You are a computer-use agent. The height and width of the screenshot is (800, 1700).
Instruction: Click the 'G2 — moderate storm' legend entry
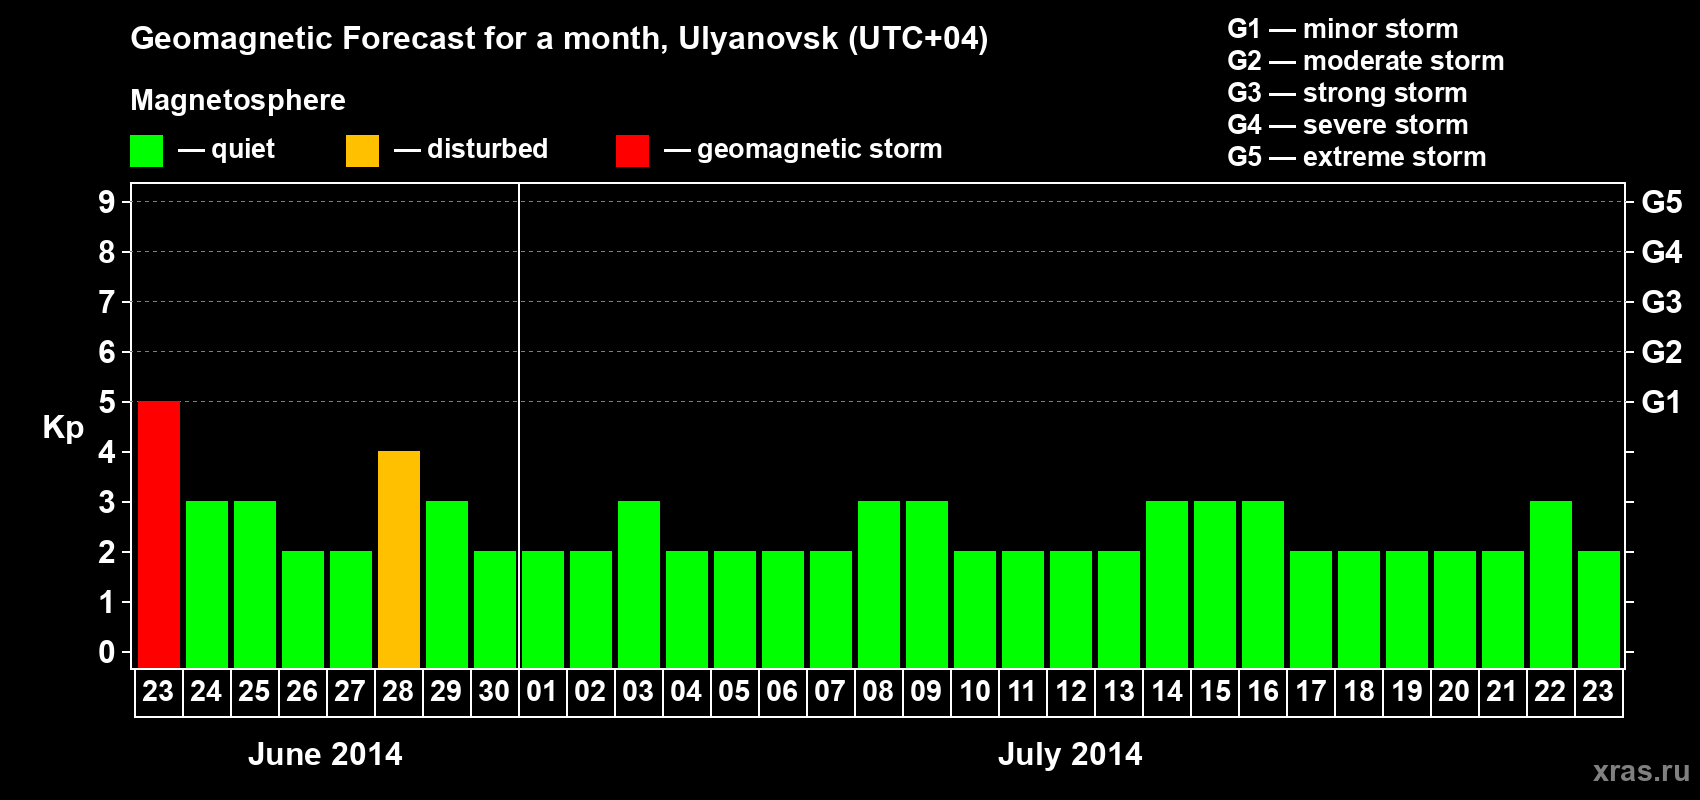[1366, 61]
